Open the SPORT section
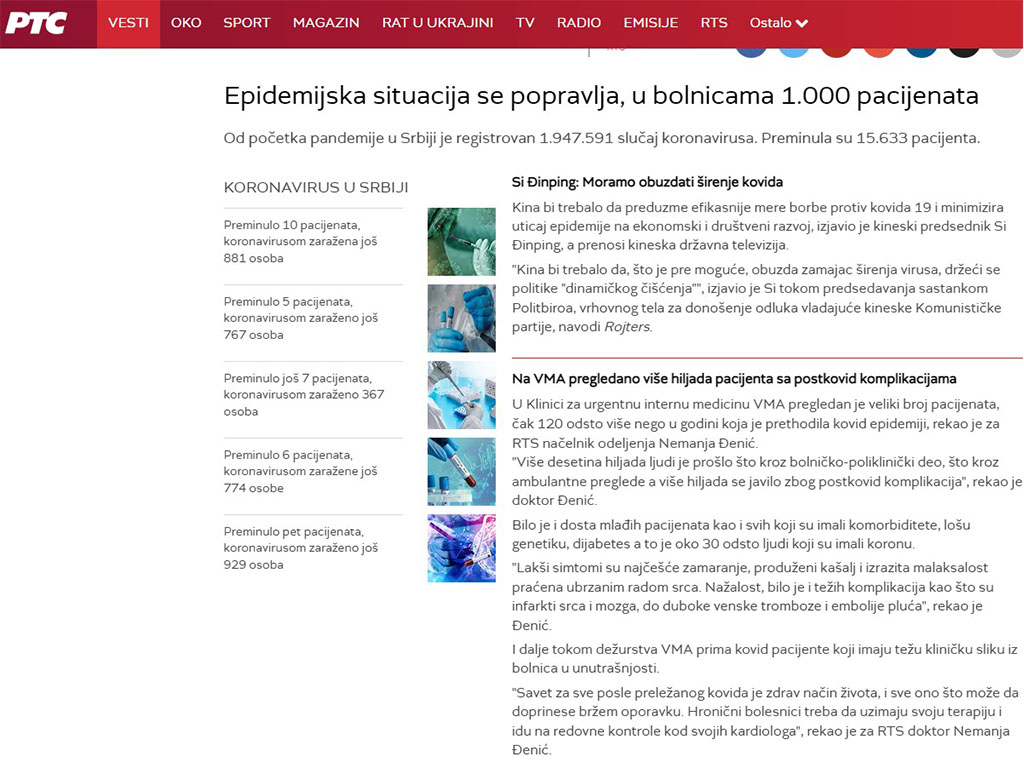 (x=247, y=23)
